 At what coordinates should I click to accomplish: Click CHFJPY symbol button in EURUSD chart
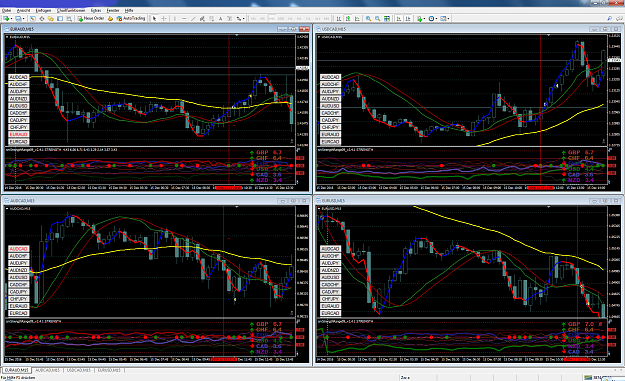pyautogui.click(x=330, y=299)
